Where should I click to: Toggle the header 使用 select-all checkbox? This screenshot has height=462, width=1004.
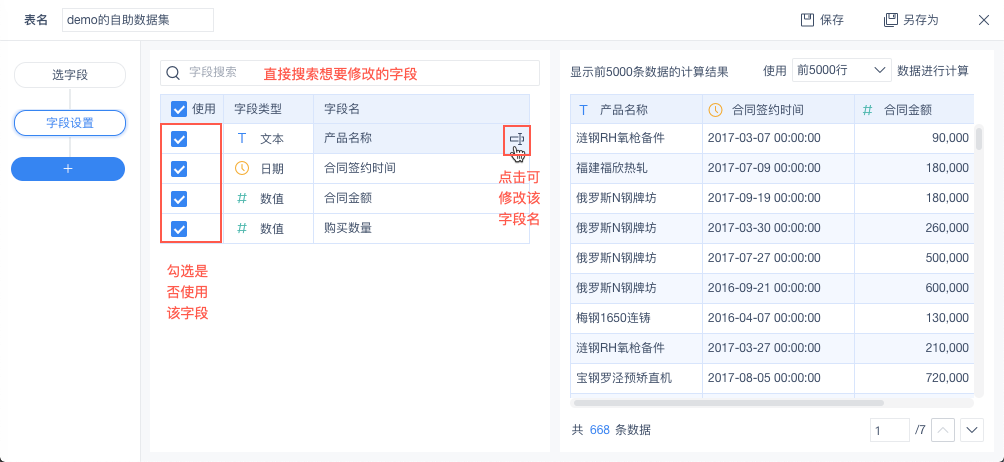pyautogui.click(x=179, y=109)
